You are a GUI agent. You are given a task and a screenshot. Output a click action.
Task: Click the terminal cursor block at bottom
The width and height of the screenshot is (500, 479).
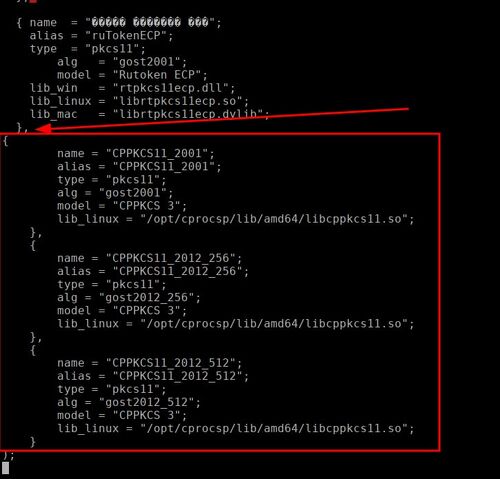pyautogui.click(x=6, y=468)
